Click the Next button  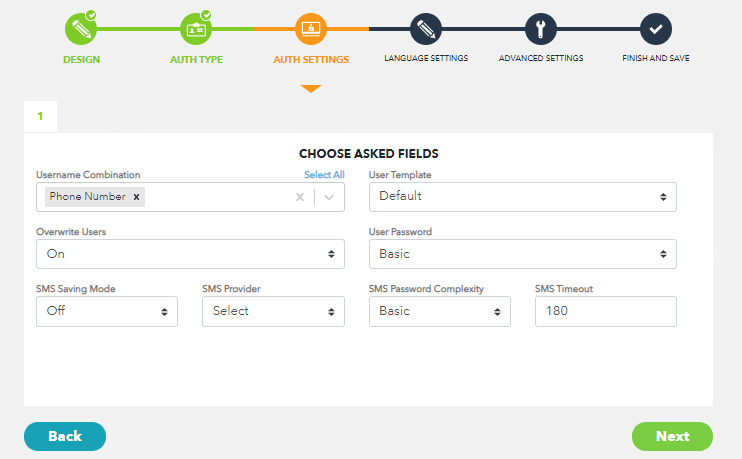[672, 436]
